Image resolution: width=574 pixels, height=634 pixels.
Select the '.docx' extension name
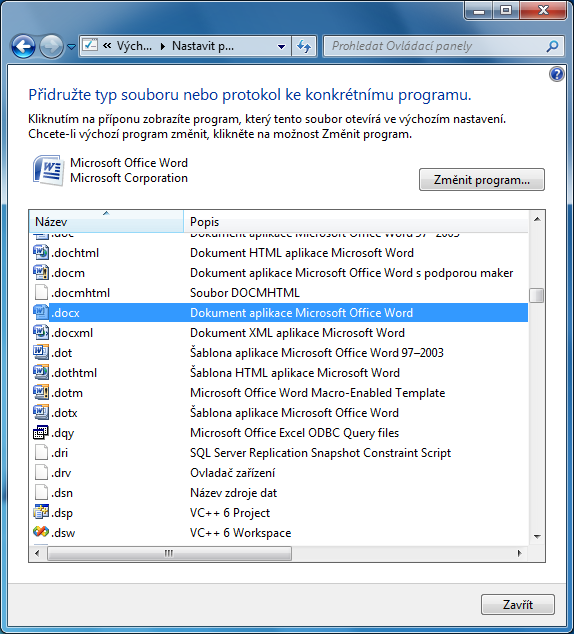point(65,313)
